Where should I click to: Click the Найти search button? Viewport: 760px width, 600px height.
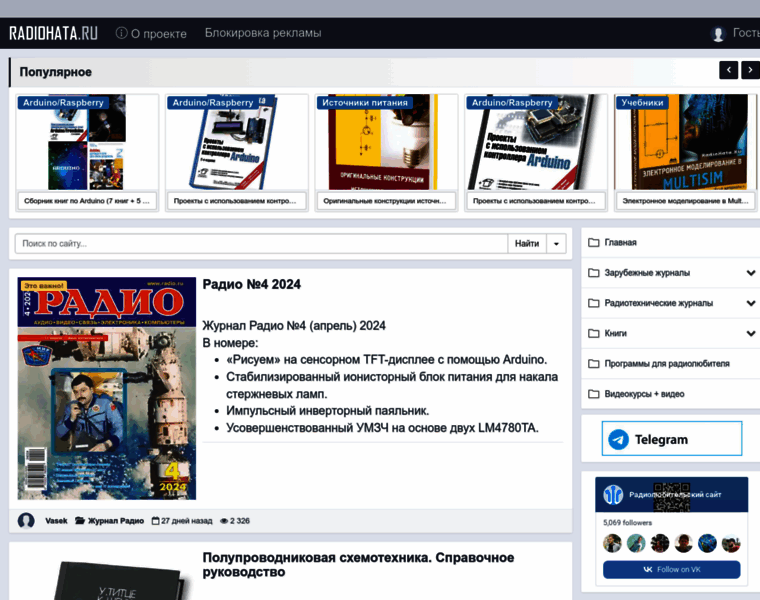click(527, 243)
